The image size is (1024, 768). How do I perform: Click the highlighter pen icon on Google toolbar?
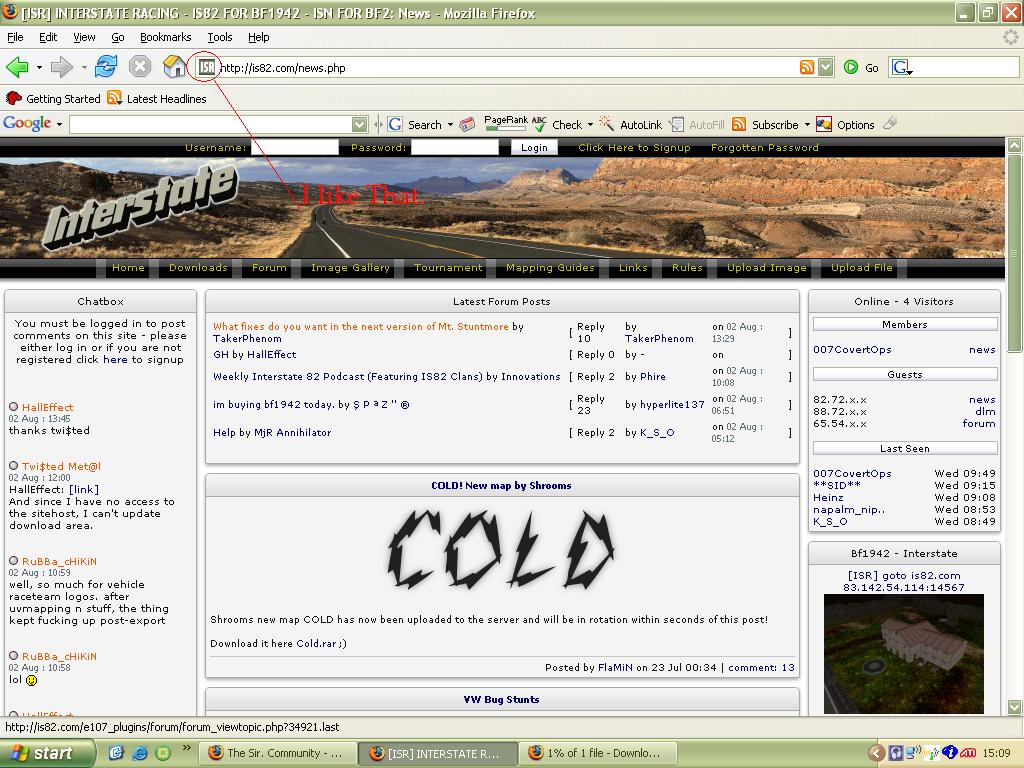tap(890, 123)
